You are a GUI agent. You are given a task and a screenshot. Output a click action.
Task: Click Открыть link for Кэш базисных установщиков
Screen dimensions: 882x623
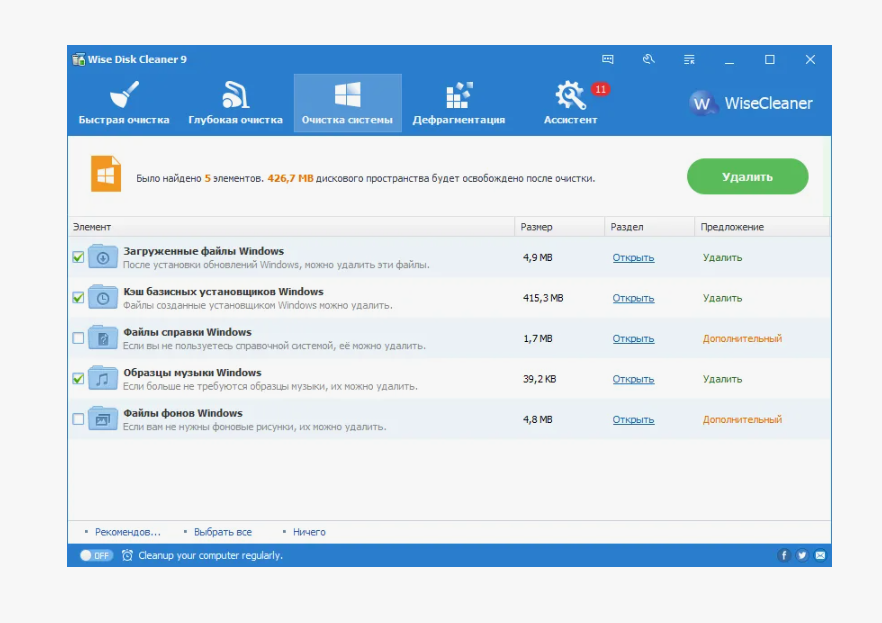point(633,298)
